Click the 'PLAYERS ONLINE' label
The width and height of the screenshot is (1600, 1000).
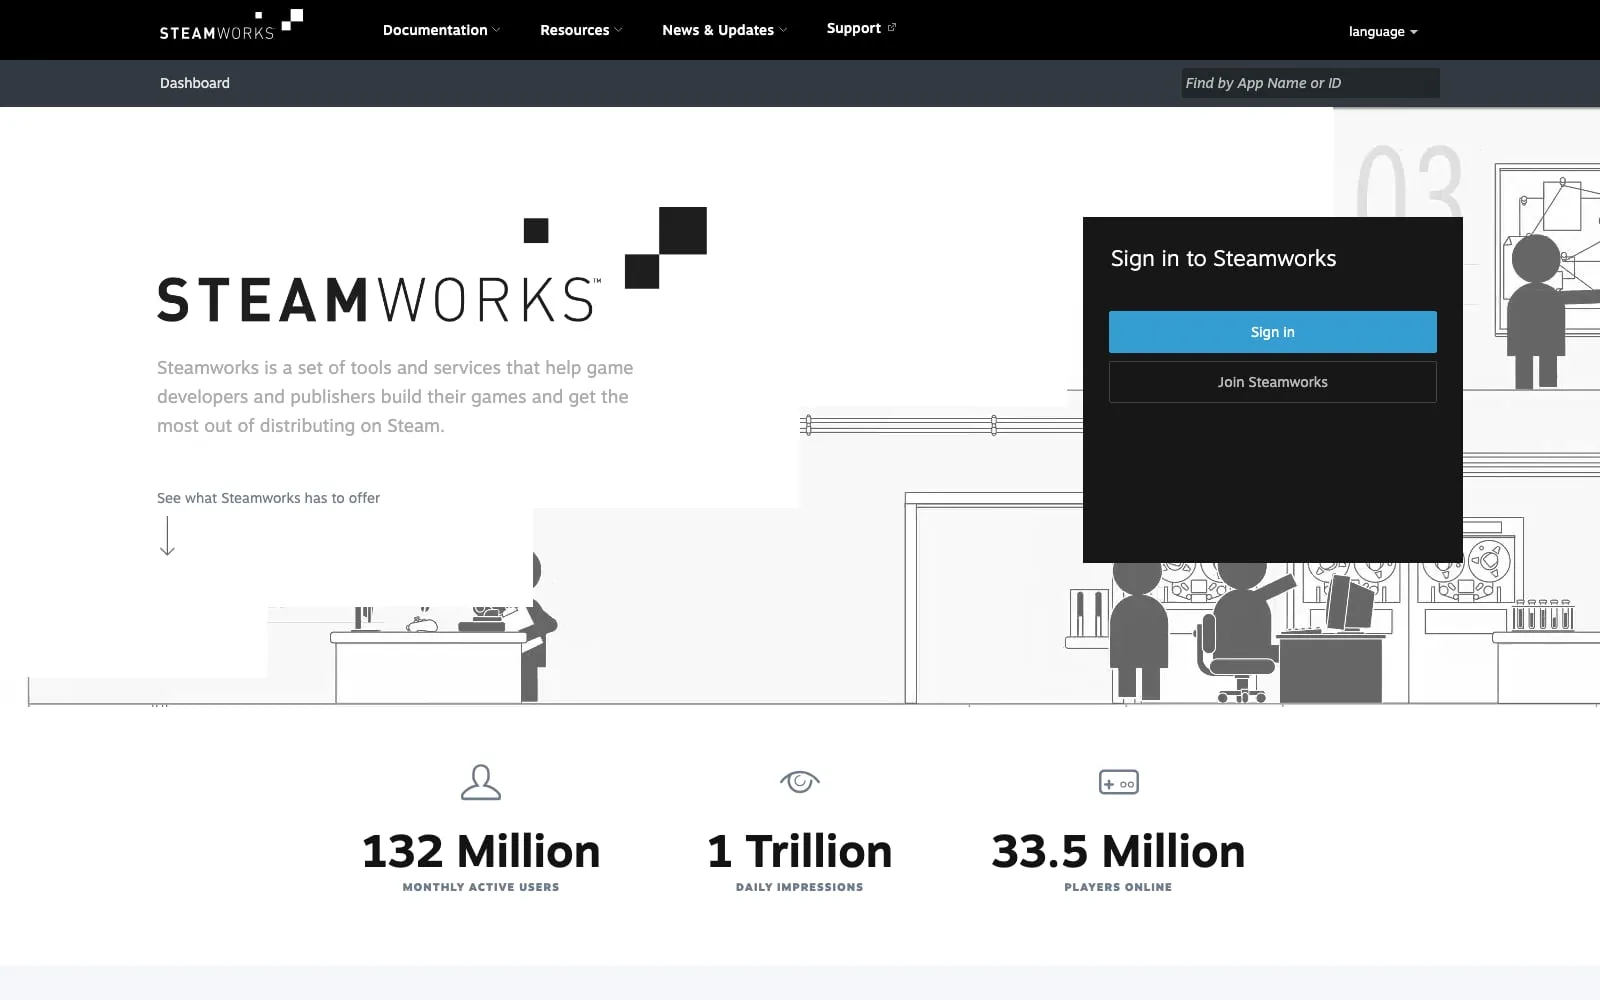[x=1118, y=887]
